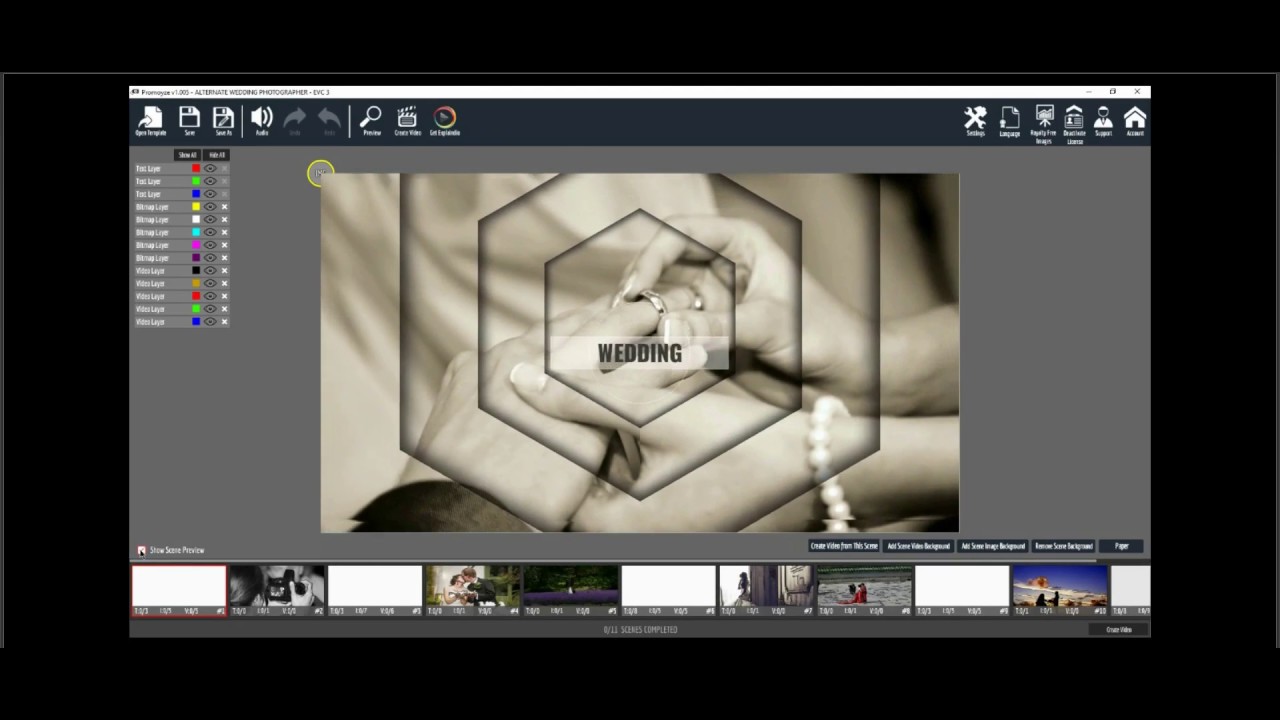Select the green Video Layer row label

coord(150,309)
